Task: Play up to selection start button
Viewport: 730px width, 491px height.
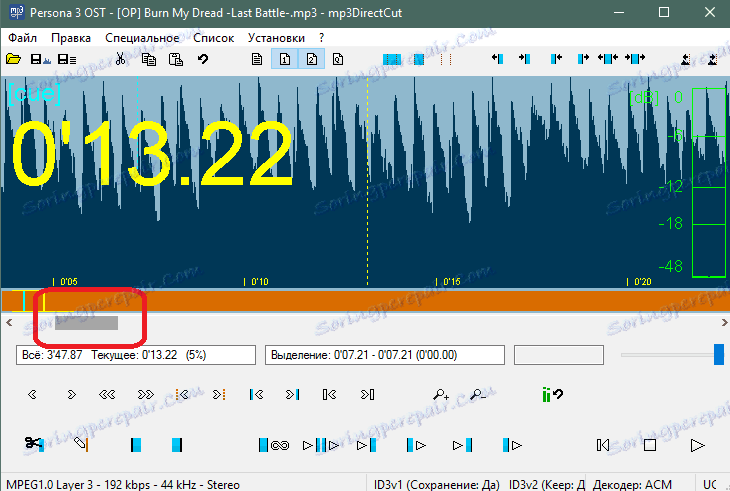Action: pos(366,445)
